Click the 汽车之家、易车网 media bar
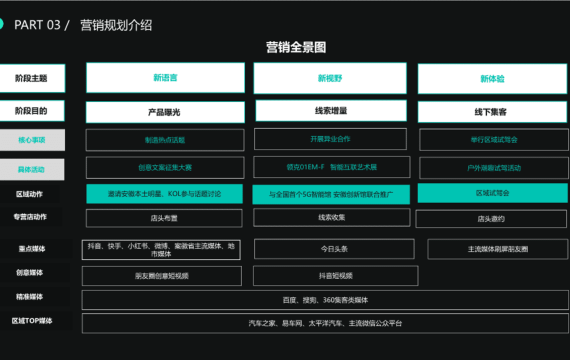The width and height of the screenshot is (570, 360). coord(325,323)
